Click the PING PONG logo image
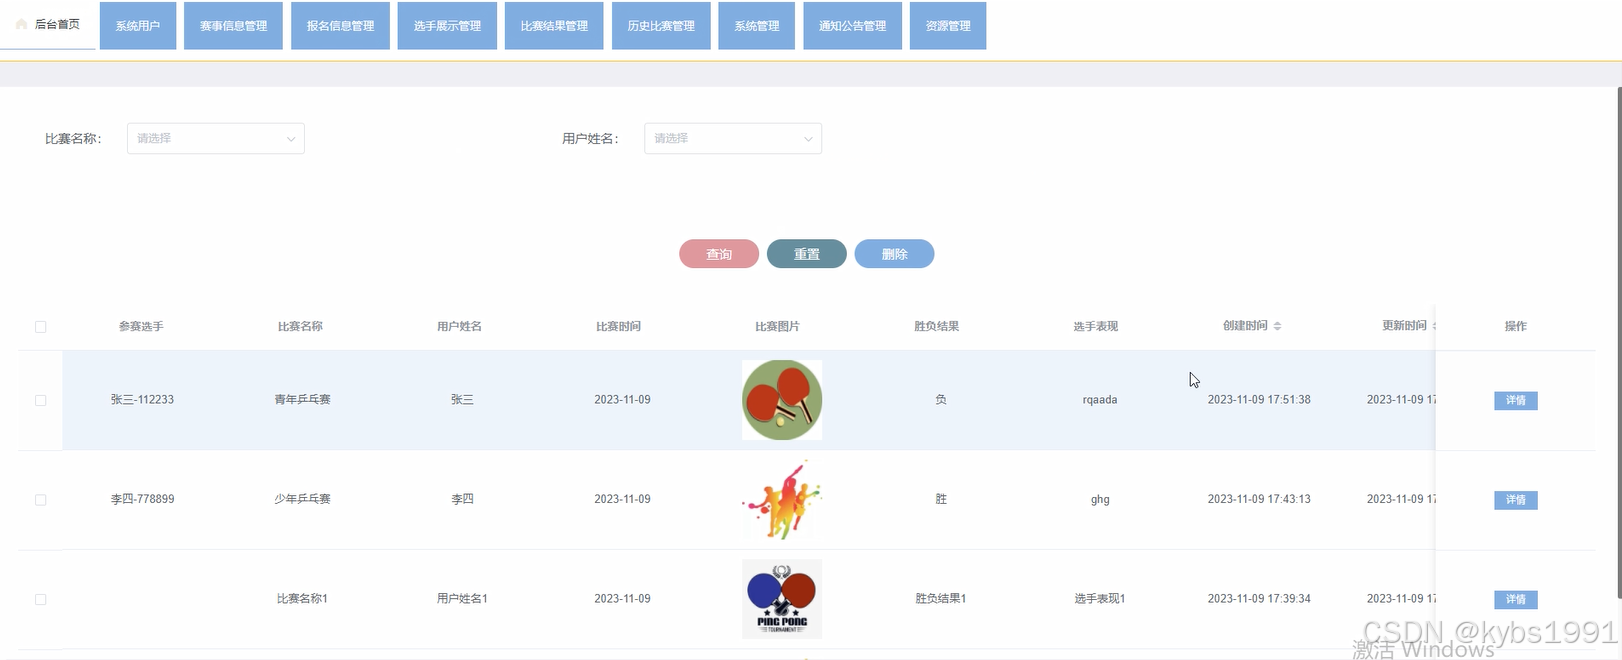 pyautogui.click(x=782, y=599)
